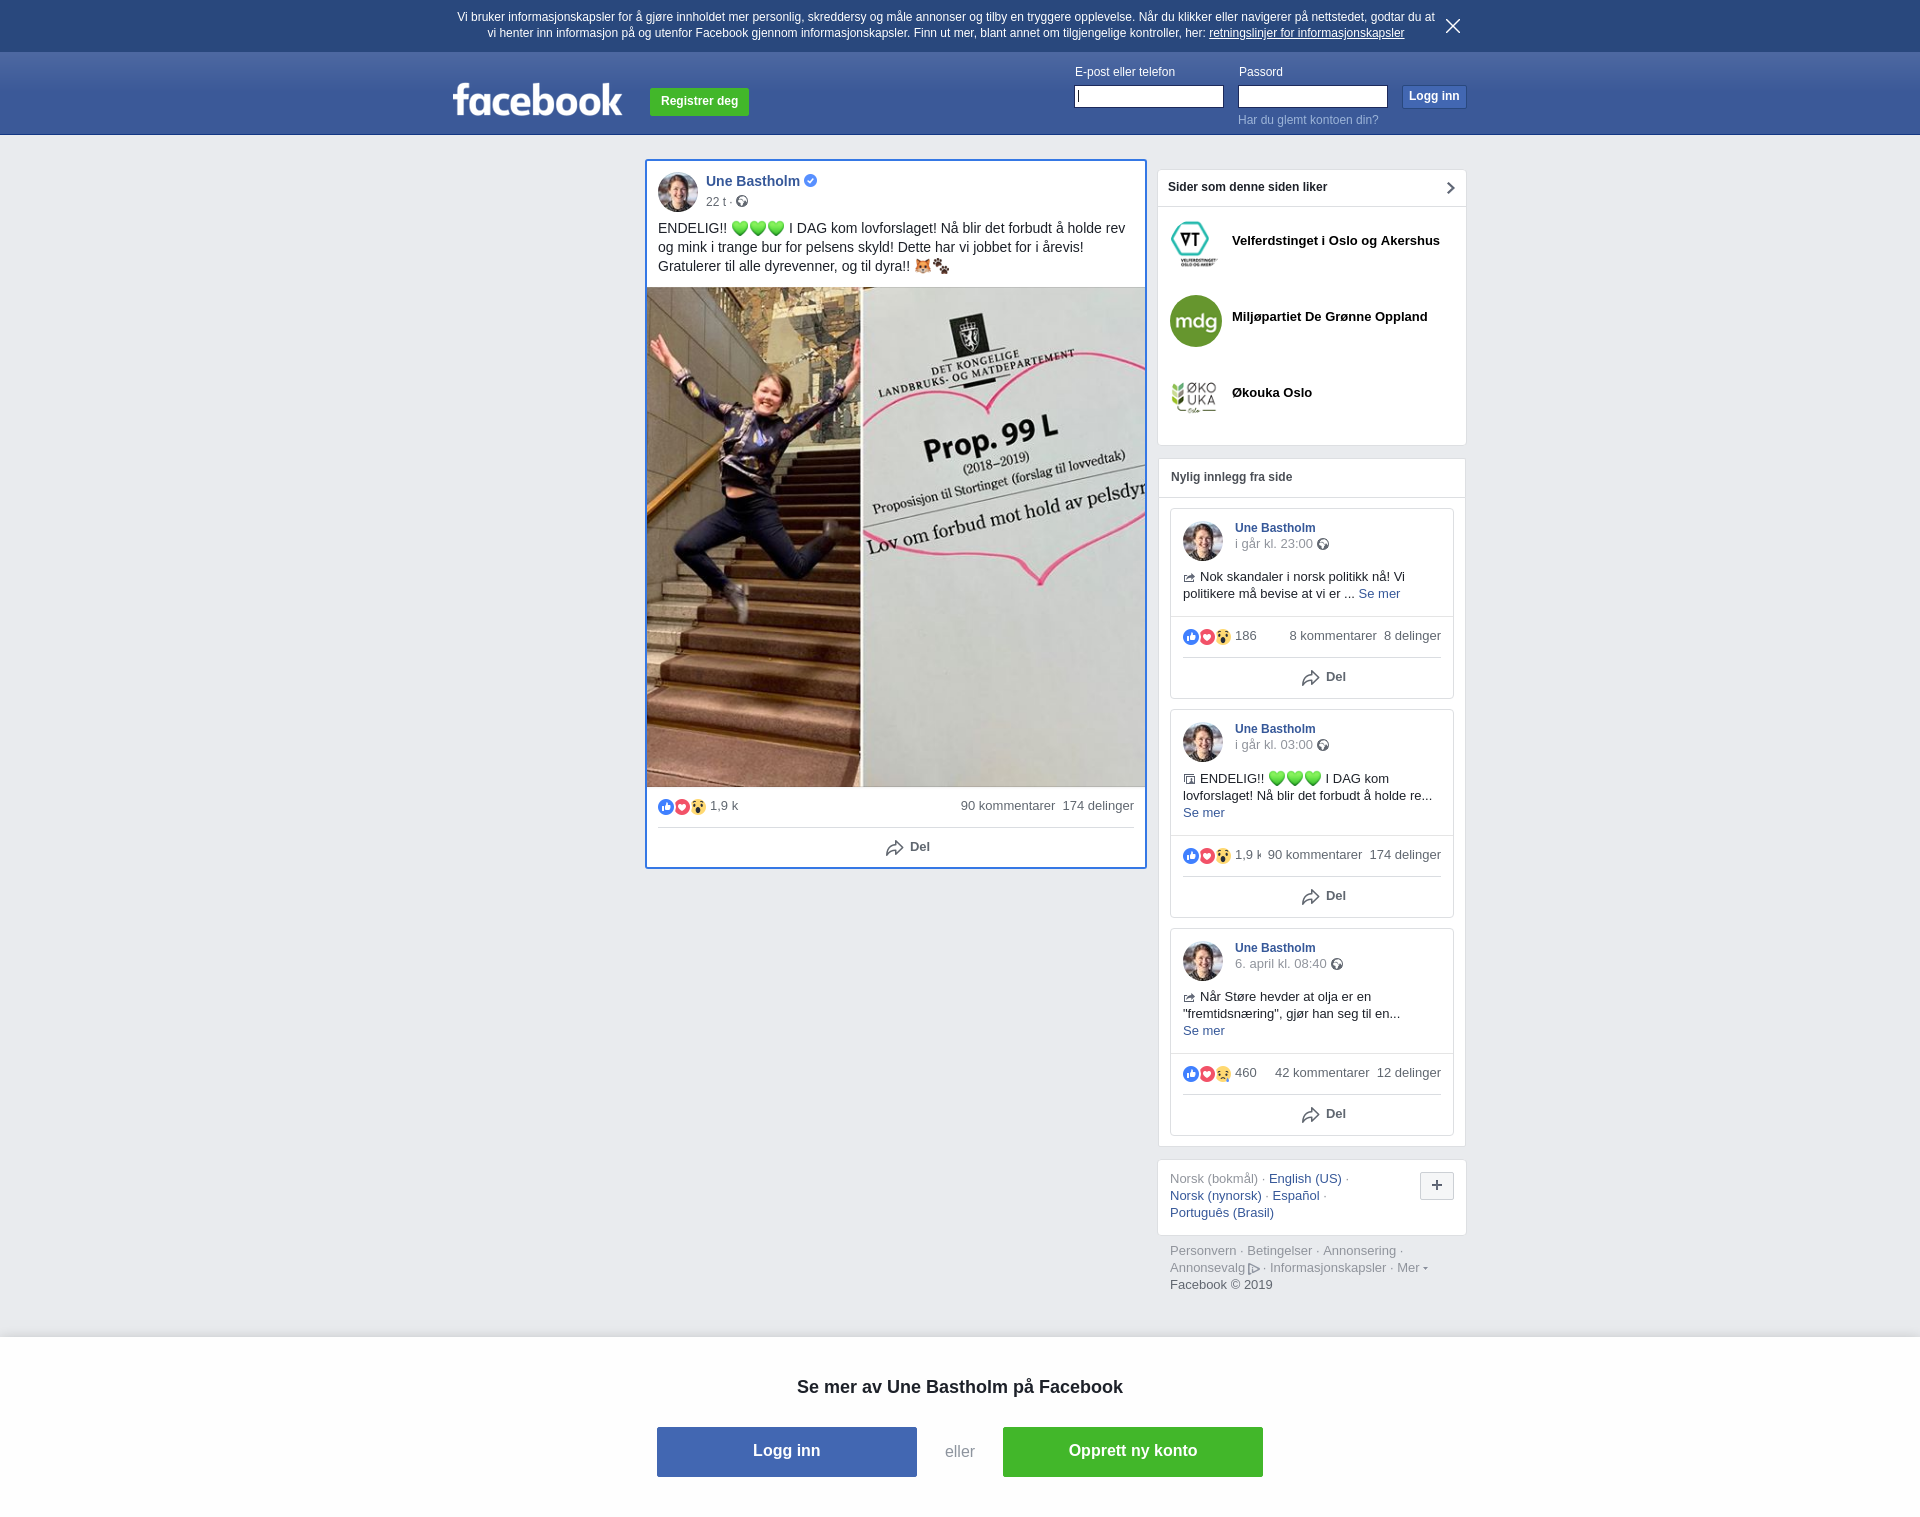Click Se mer on sidebar ENDELIG post
Screen dimensions: 1920x1517
[1204, 813]
